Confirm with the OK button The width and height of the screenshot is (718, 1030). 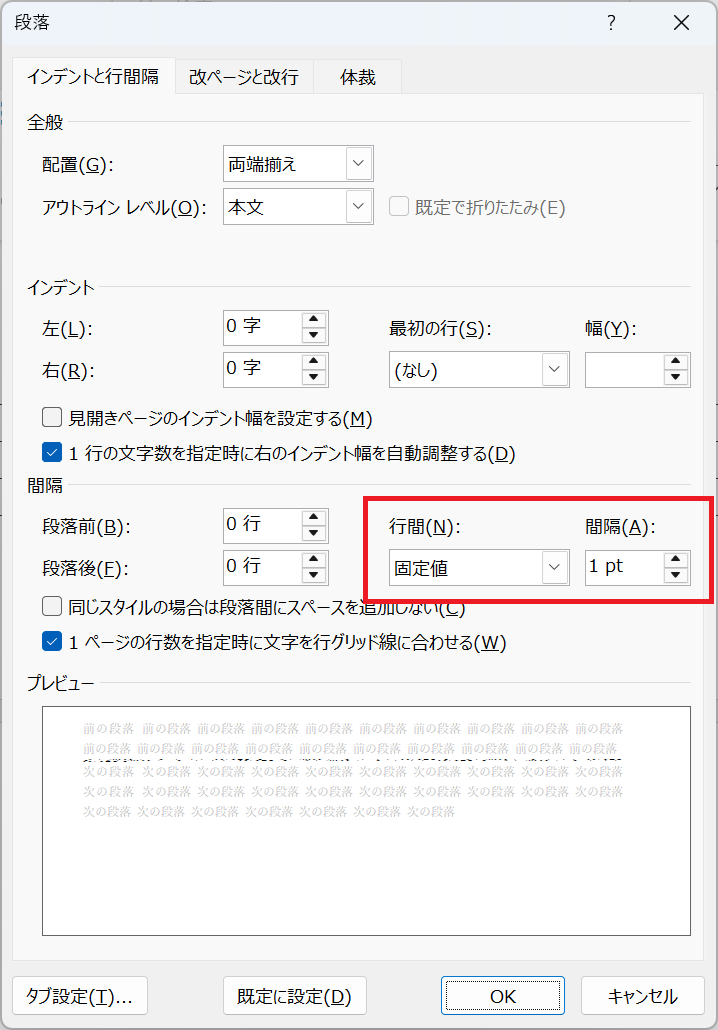point(503,996)
